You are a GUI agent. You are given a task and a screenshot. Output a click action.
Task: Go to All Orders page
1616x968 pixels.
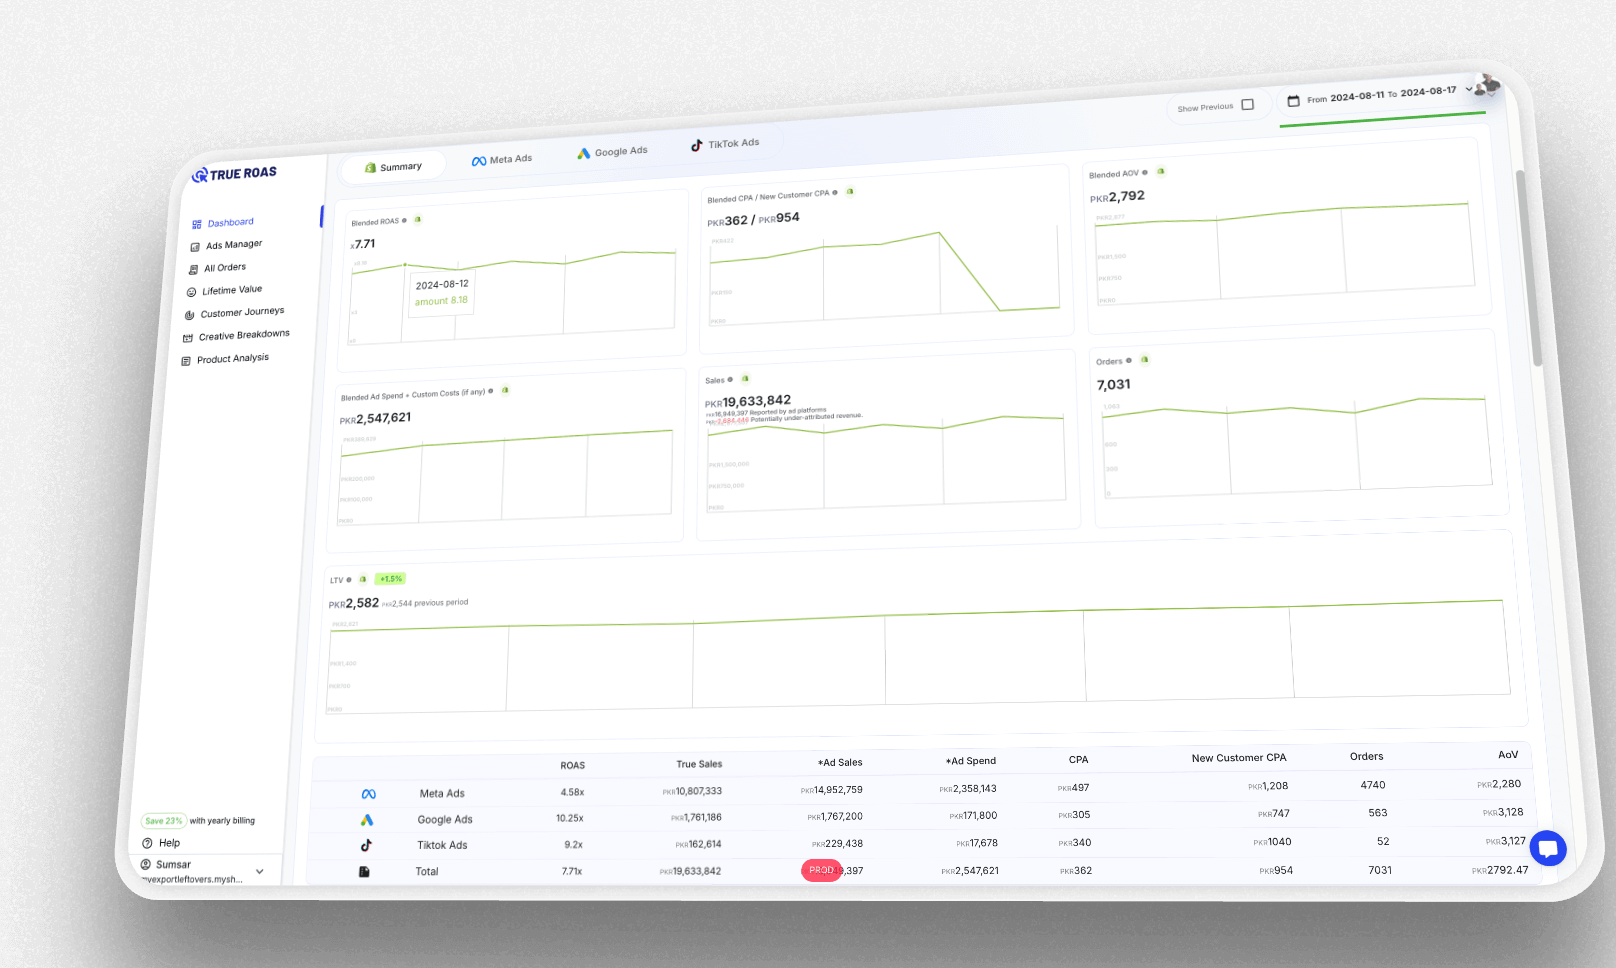217,268
